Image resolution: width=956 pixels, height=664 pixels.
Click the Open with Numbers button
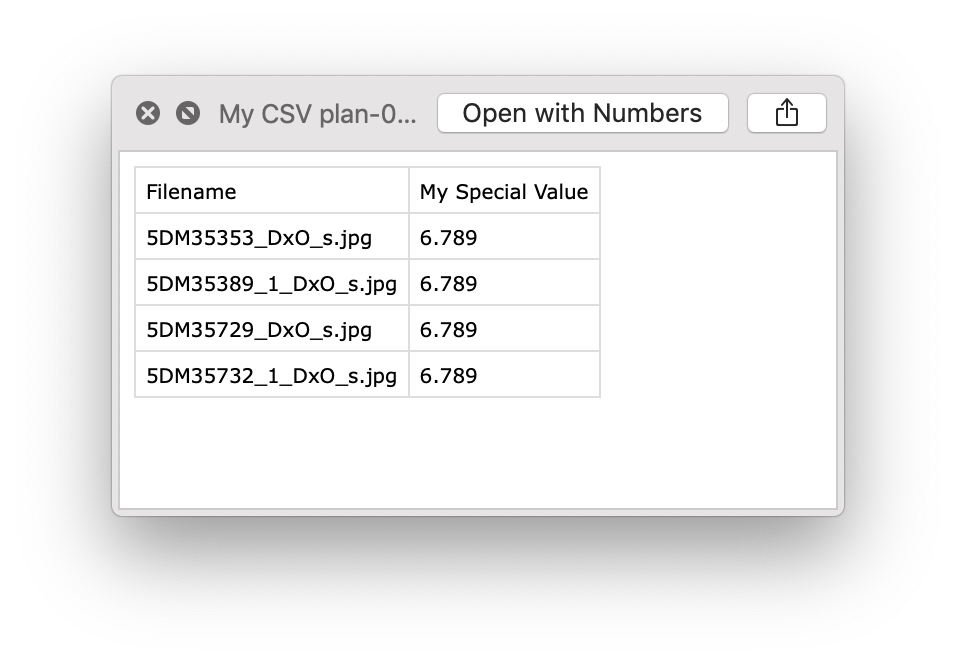[x=582, y=113]
